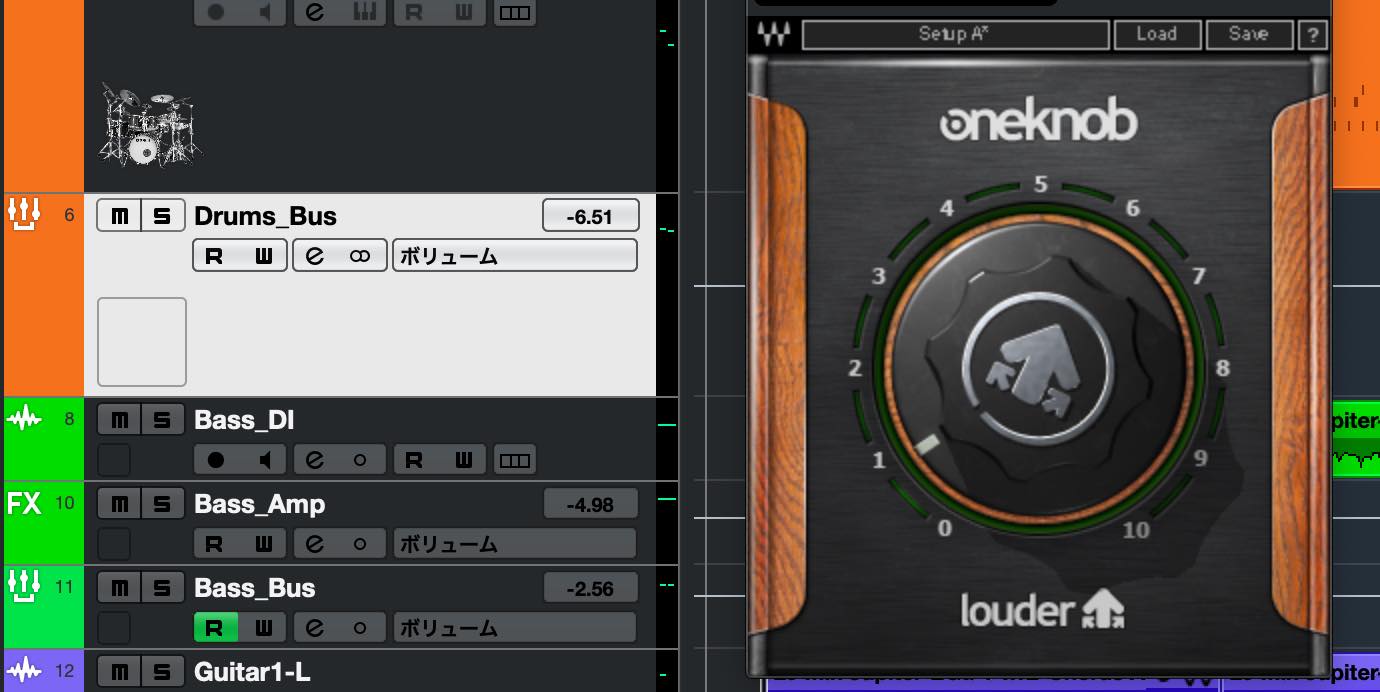Click the -2.56 volume value on Bass_Bus
This screenshot has height=692, width=1380.
point(590,588)
